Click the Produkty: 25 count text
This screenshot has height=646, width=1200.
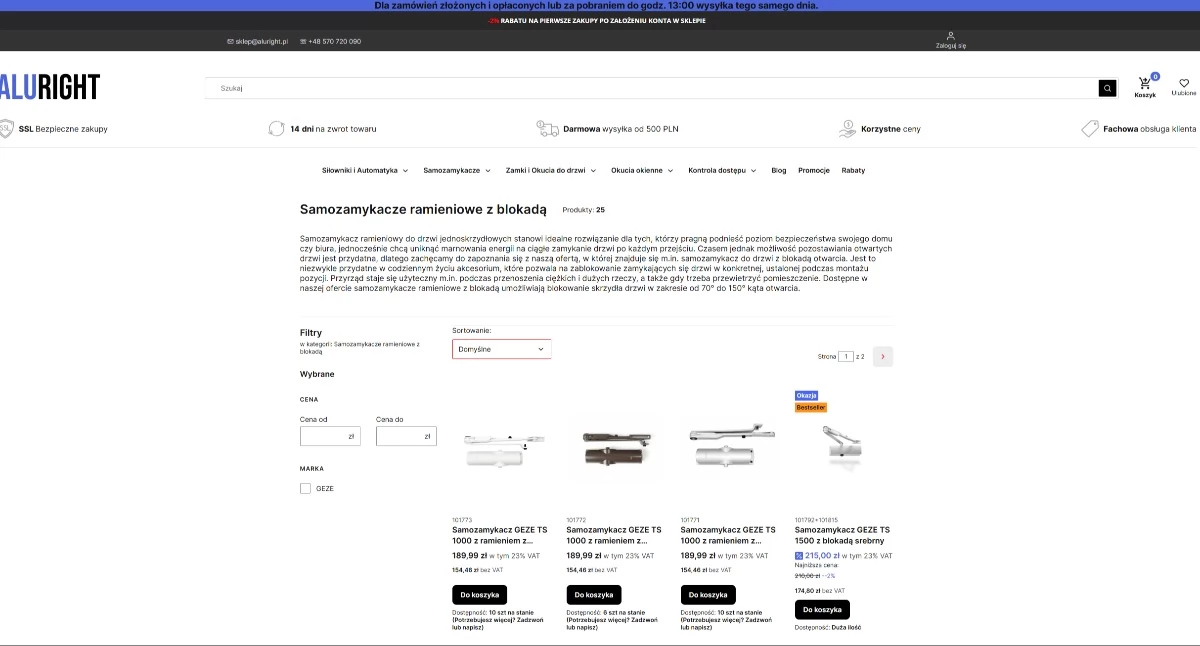click(584, 210)
